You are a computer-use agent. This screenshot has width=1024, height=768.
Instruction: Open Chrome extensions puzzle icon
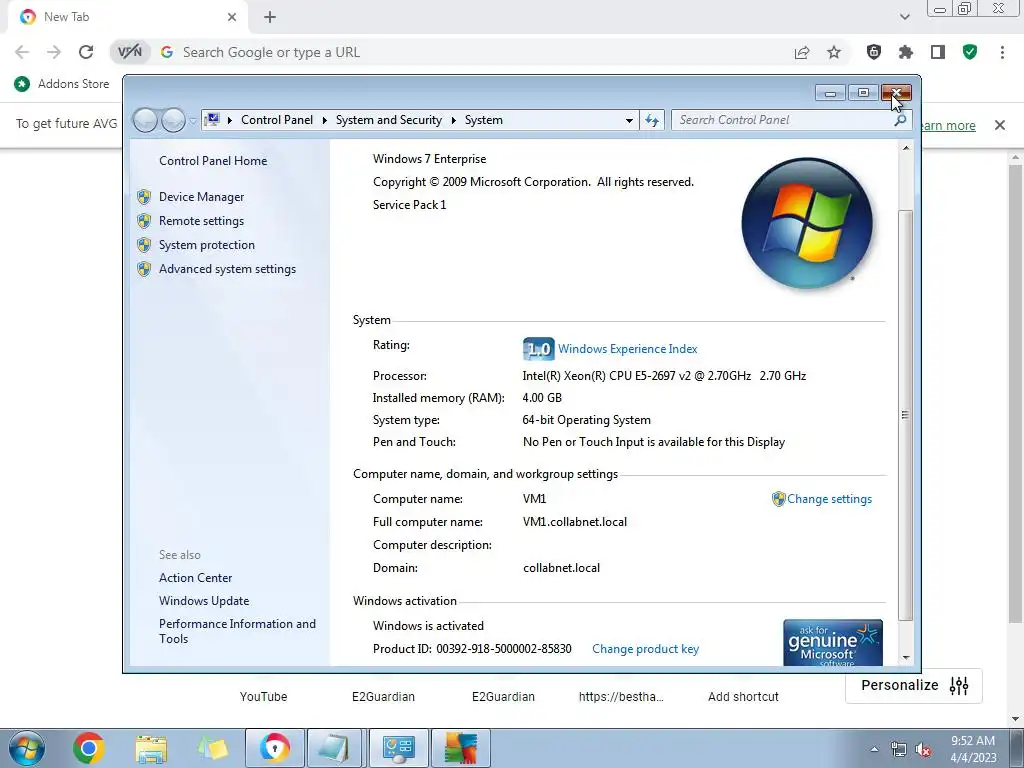[x=906, y=52]
